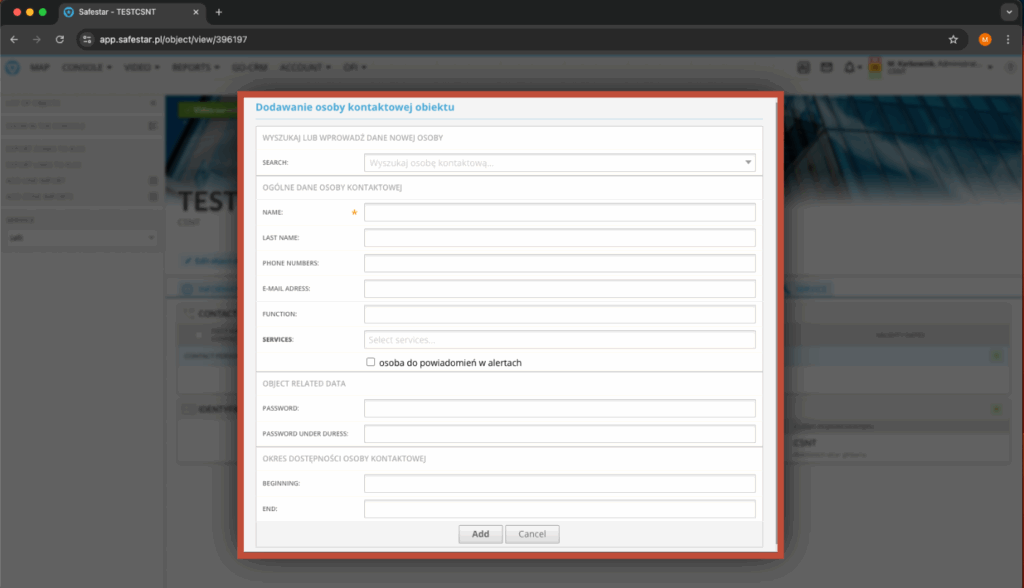This screenshot has height=588, width=1024.
Task: Open the Select services dropdown
Action: coord(559,340)
